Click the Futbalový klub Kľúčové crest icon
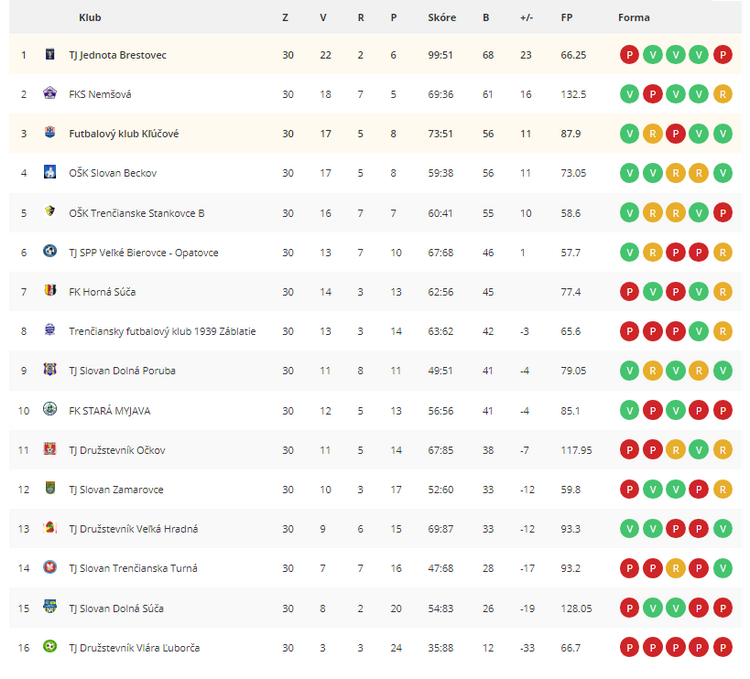 (50, 132)
